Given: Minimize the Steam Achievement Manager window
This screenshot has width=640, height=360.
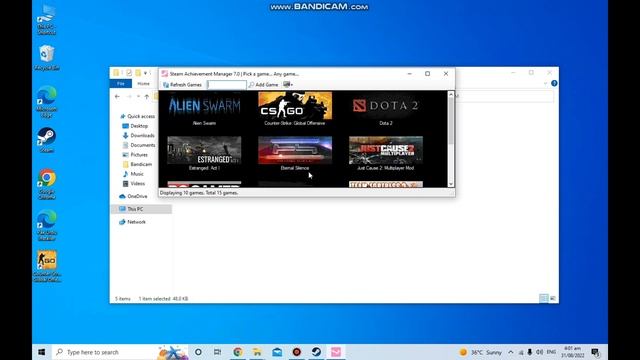Looking at the screenshot, I should (409, 73).
